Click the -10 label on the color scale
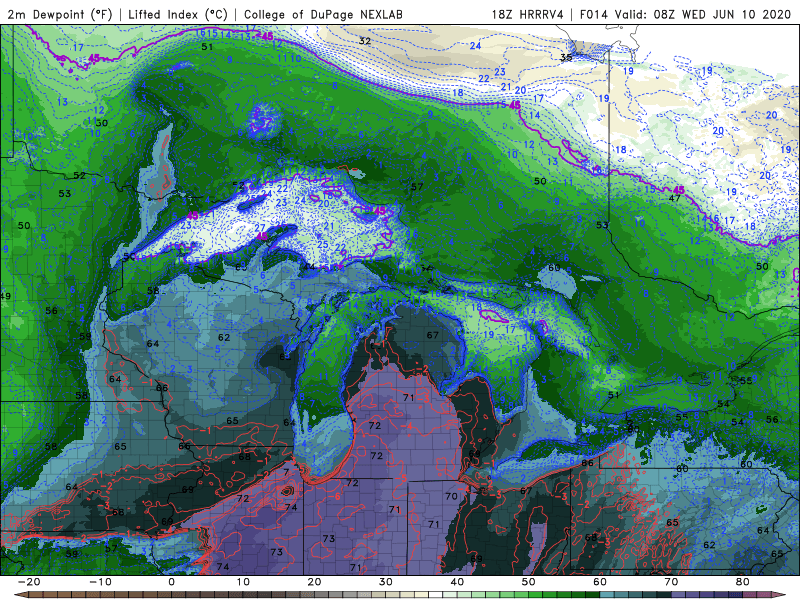 100,582
